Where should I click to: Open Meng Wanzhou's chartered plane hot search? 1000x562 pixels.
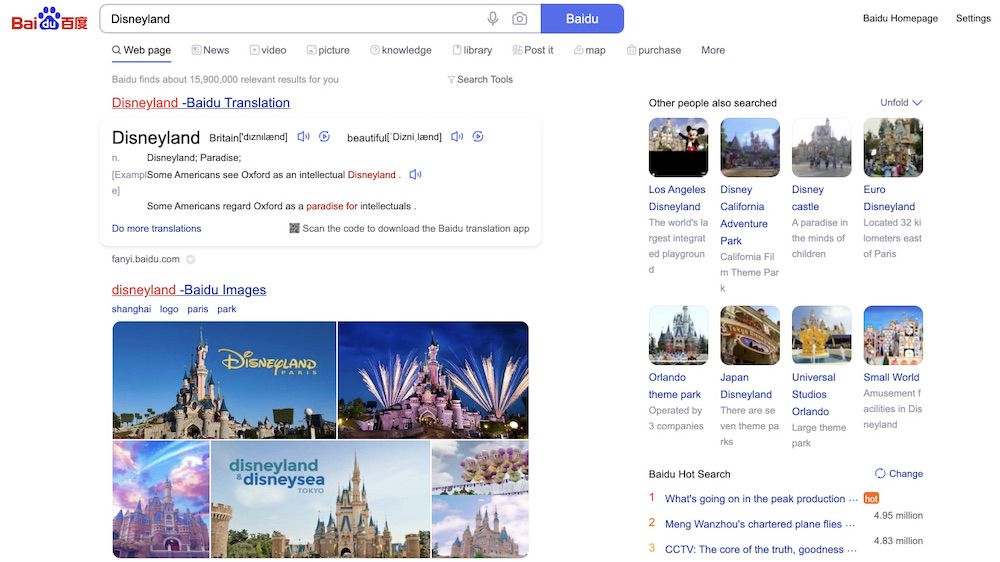coord(760,524)
